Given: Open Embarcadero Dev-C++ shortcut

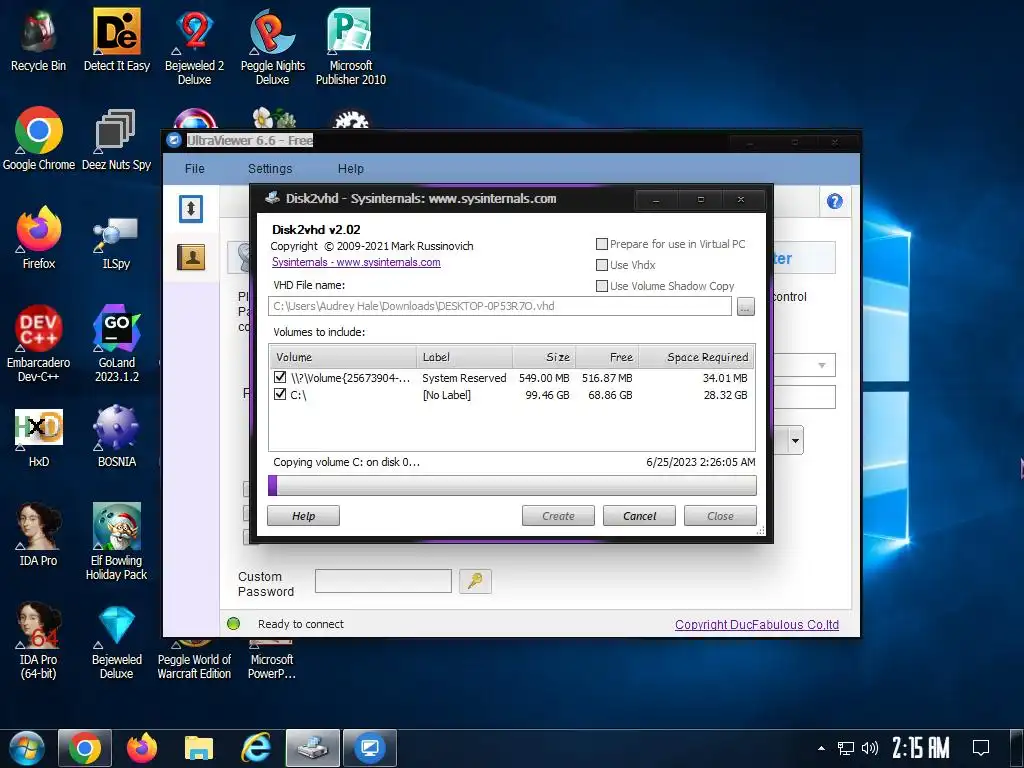Looking at the screenshot, I should [x=39, y=343].
